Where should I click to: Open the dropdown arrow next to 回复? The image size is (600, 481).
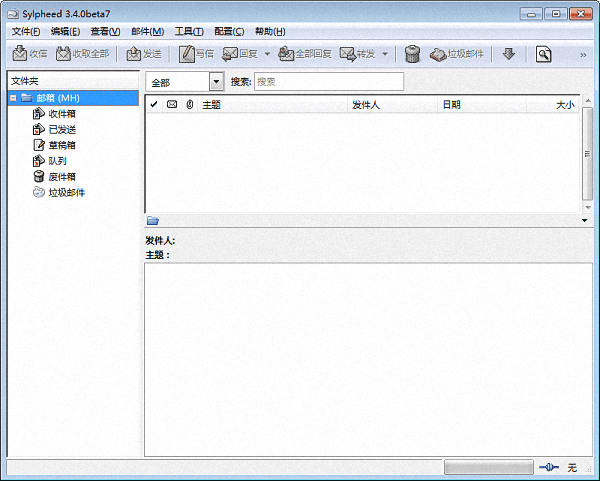coord(267,54)
